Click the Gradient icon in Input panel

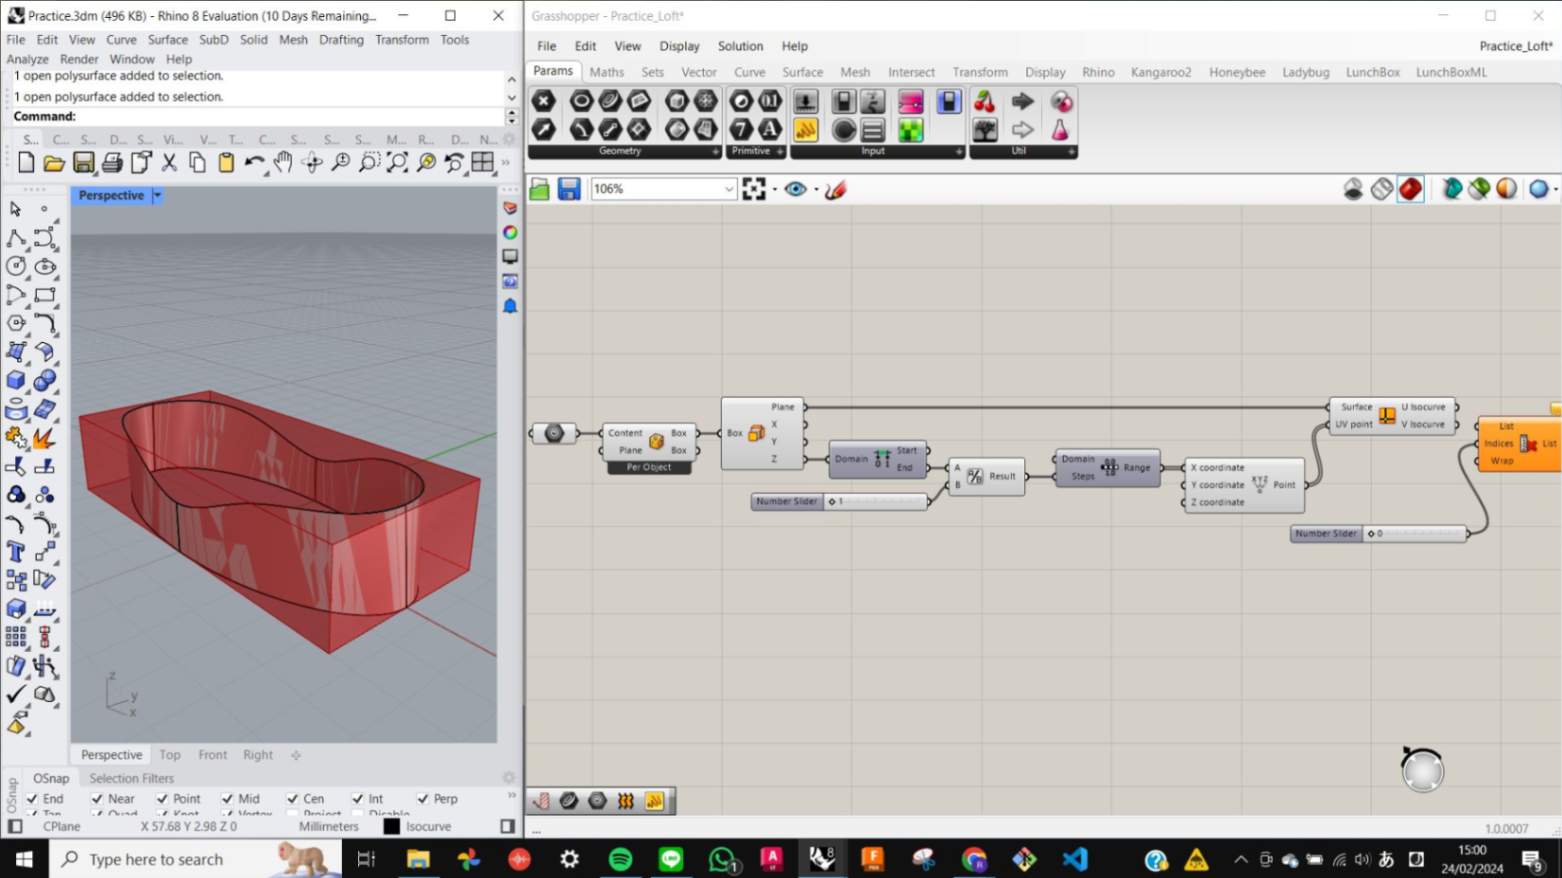point(910,101)
